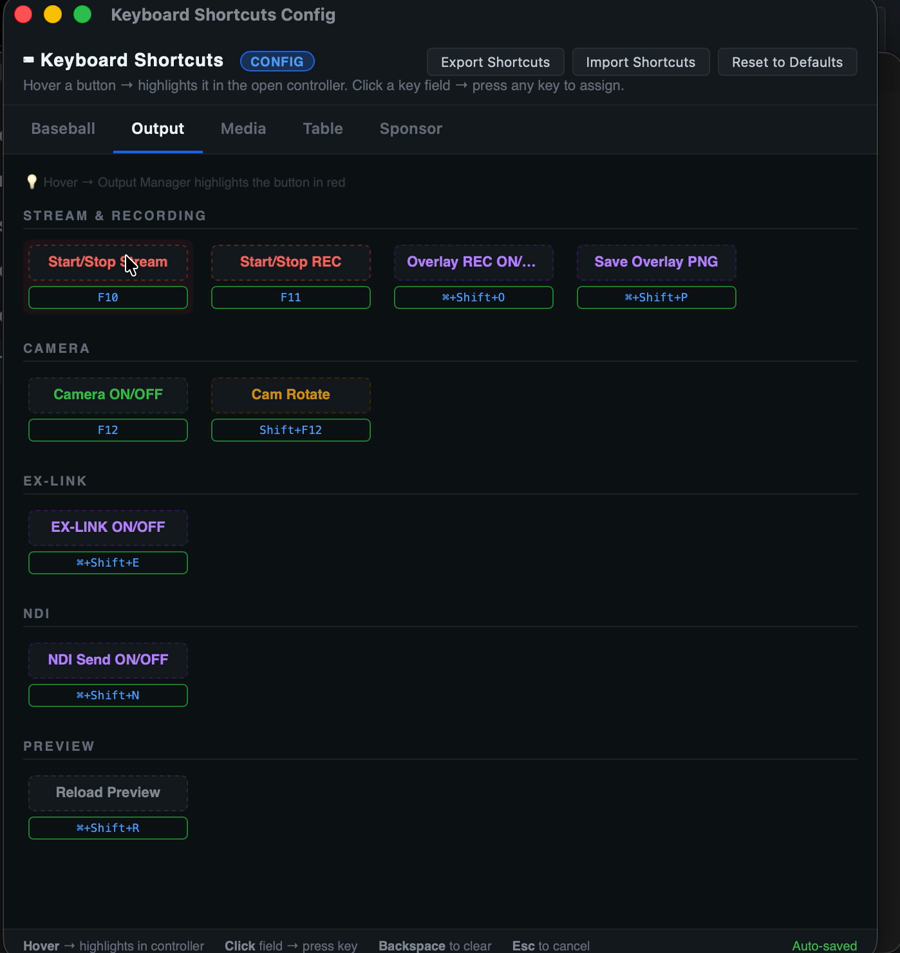Edit the ⌘+Shift+E key field
Image resolution: width=900 pixels, height=953 pixels.
click(108, 562)
